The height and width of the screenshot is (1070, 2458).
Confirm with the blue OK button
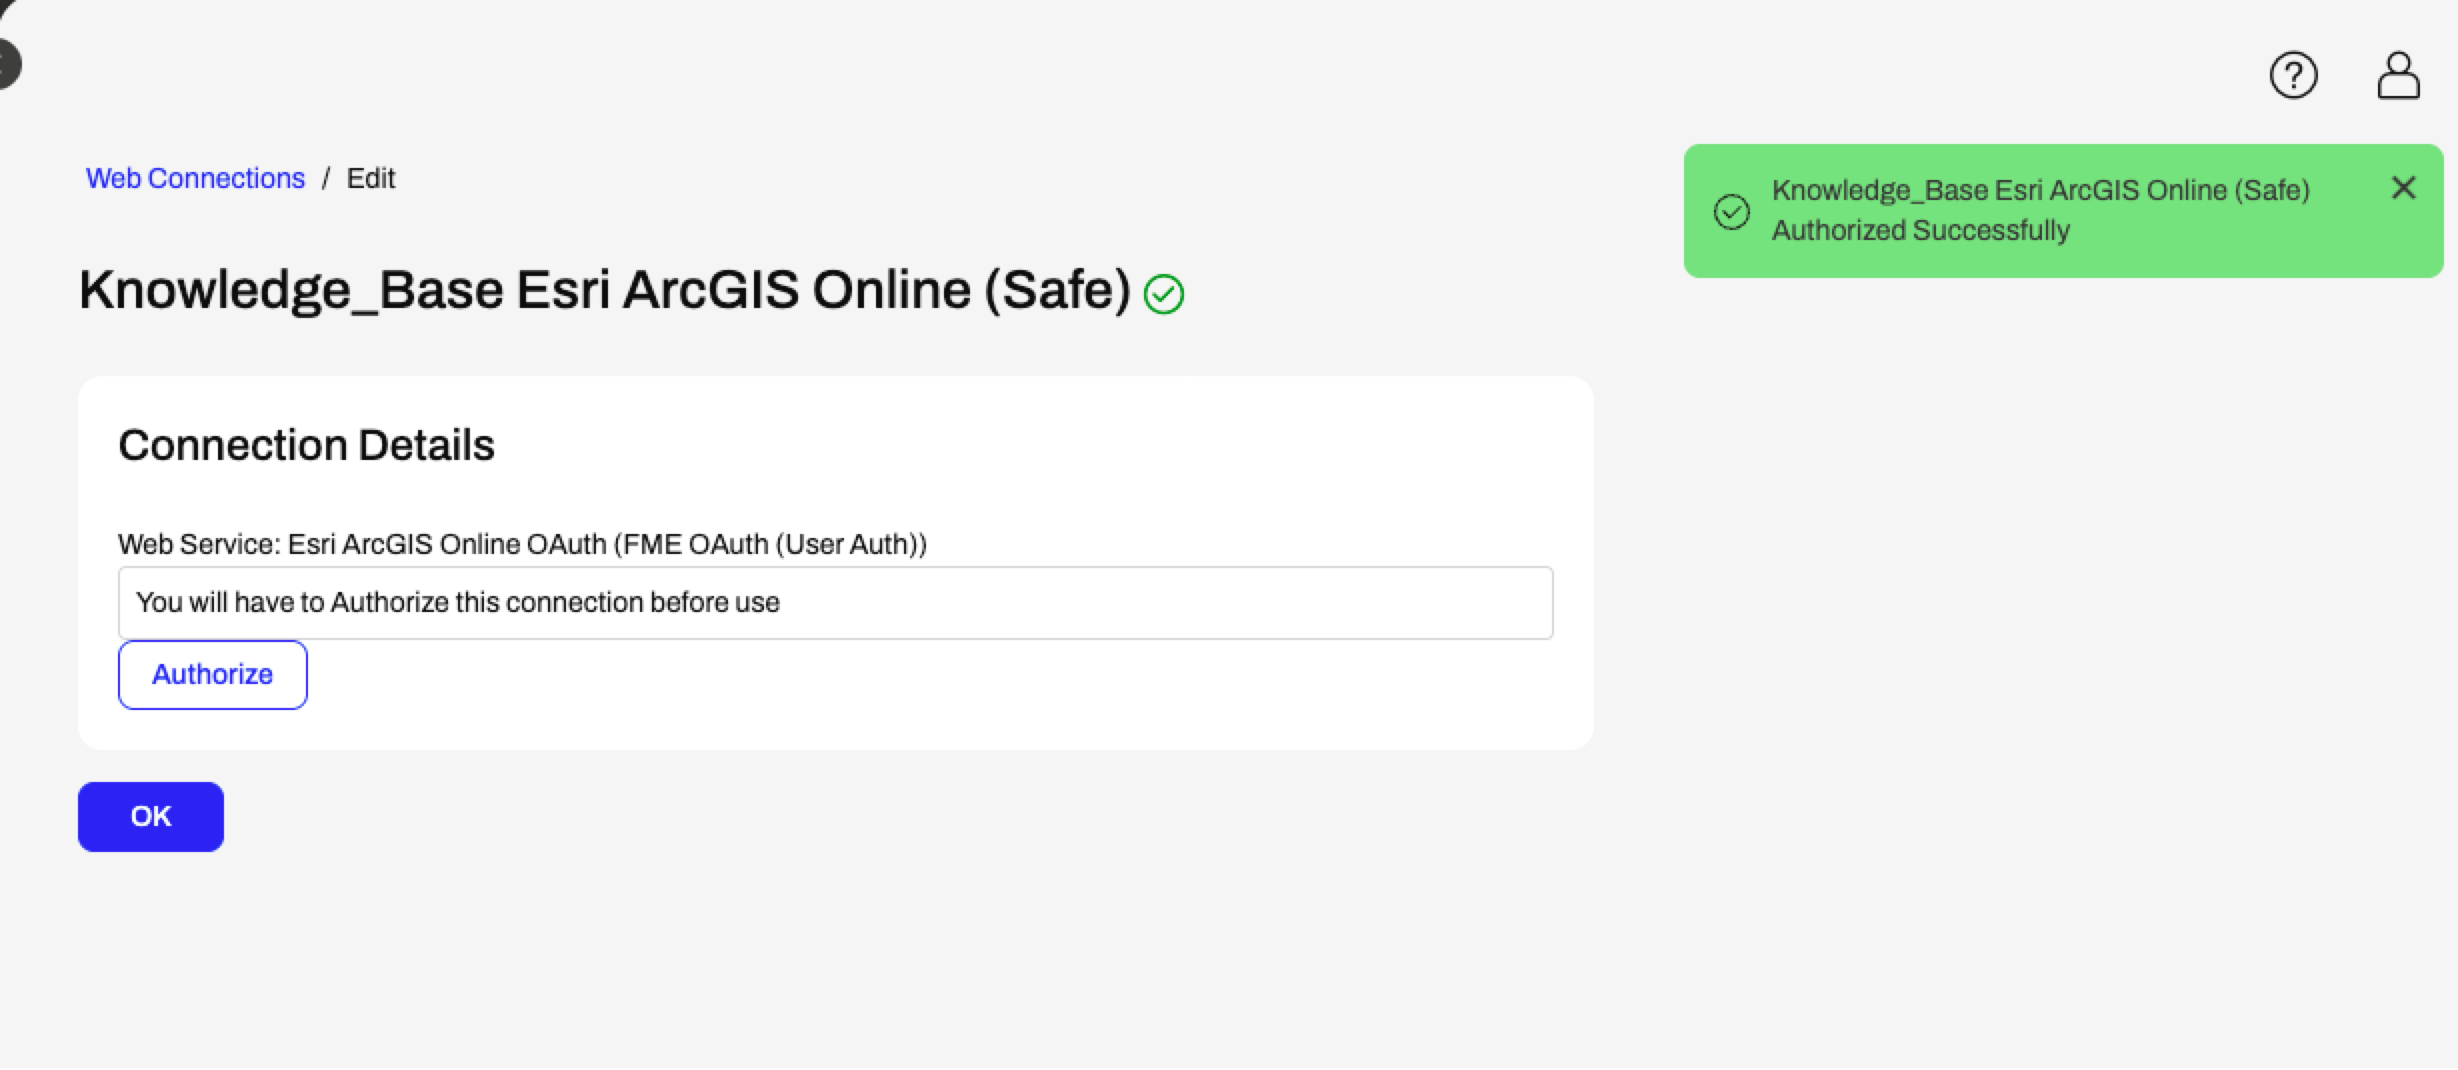[x=151, y=817]
